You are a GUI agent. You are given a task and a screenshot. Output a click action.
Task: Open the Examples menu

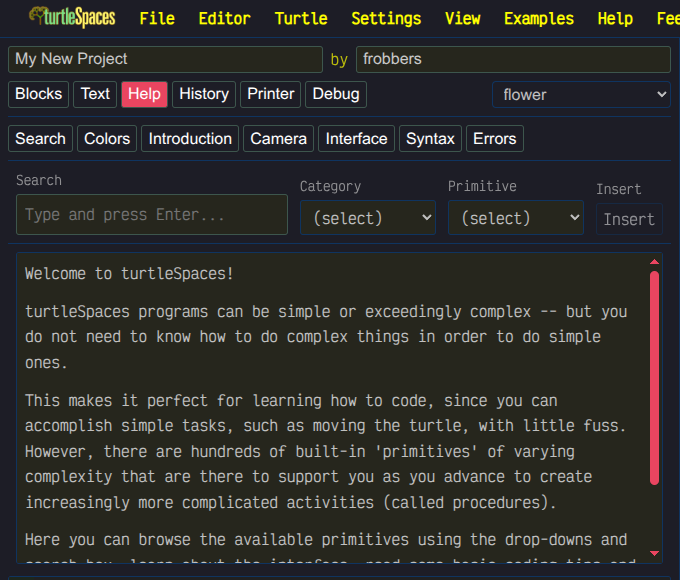[539, 19]
